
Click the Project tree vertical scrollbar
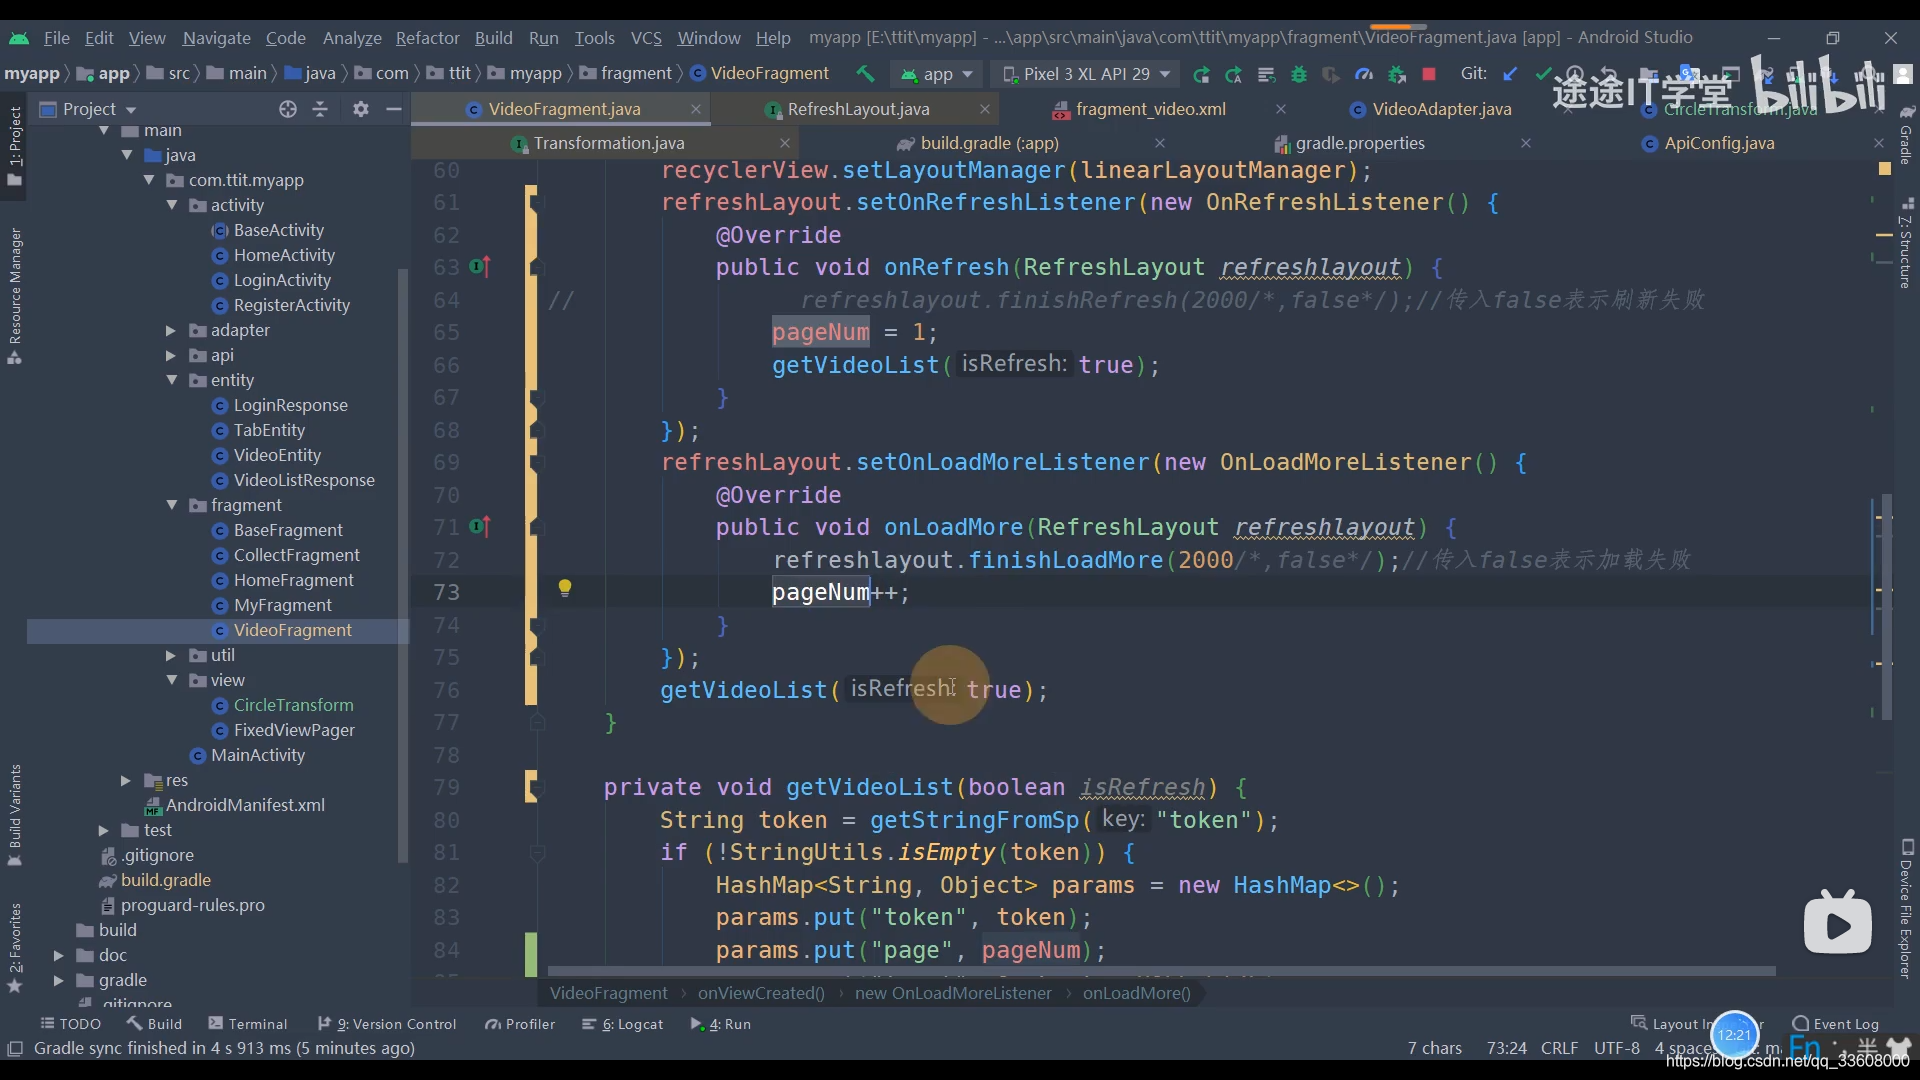(403, 565)
